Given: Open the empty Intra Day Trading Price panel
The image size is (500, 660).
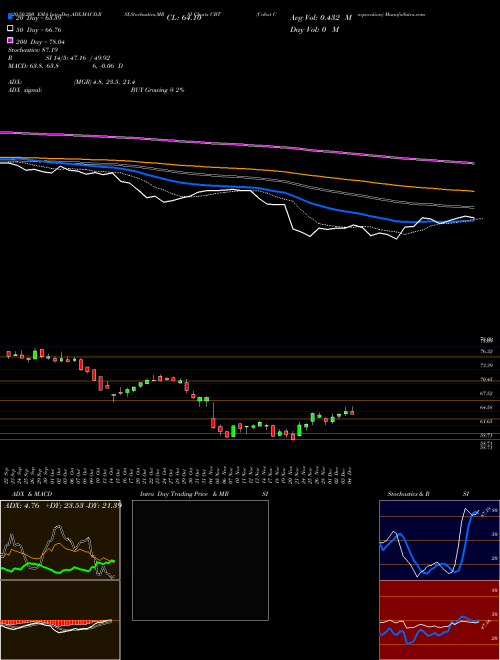Looking at the screenshot, I should pyautogui.click(x=200, y=560).
